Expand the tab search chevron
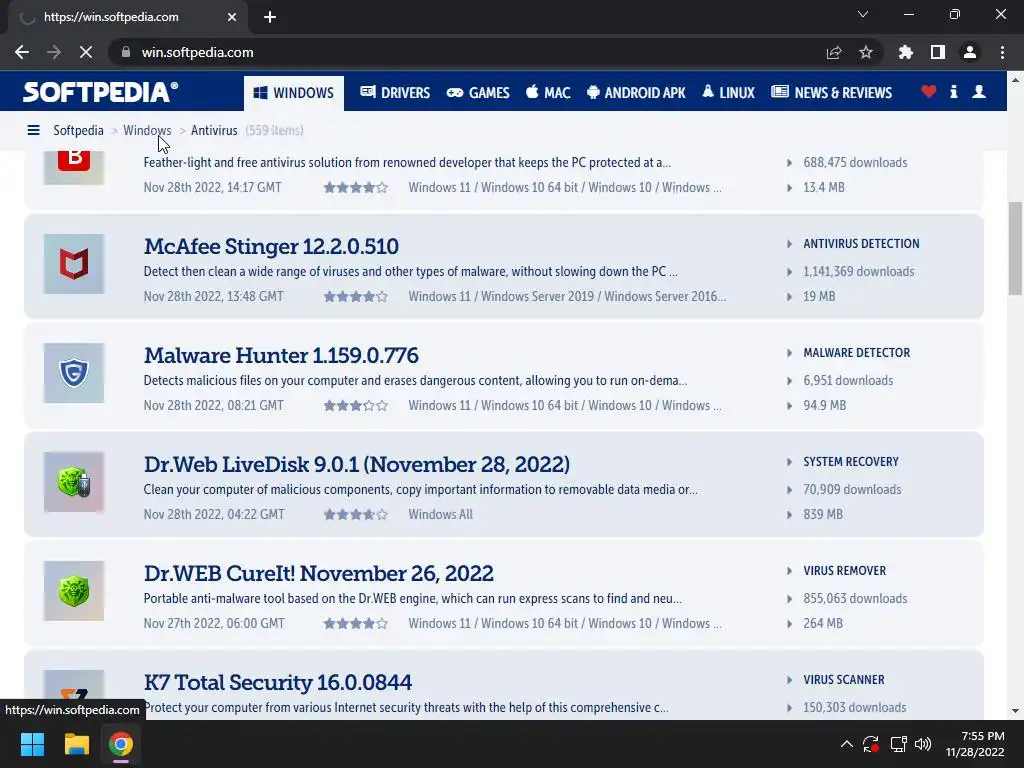The height and width of the screenshot is (768, 1024). tap(863, 14)
